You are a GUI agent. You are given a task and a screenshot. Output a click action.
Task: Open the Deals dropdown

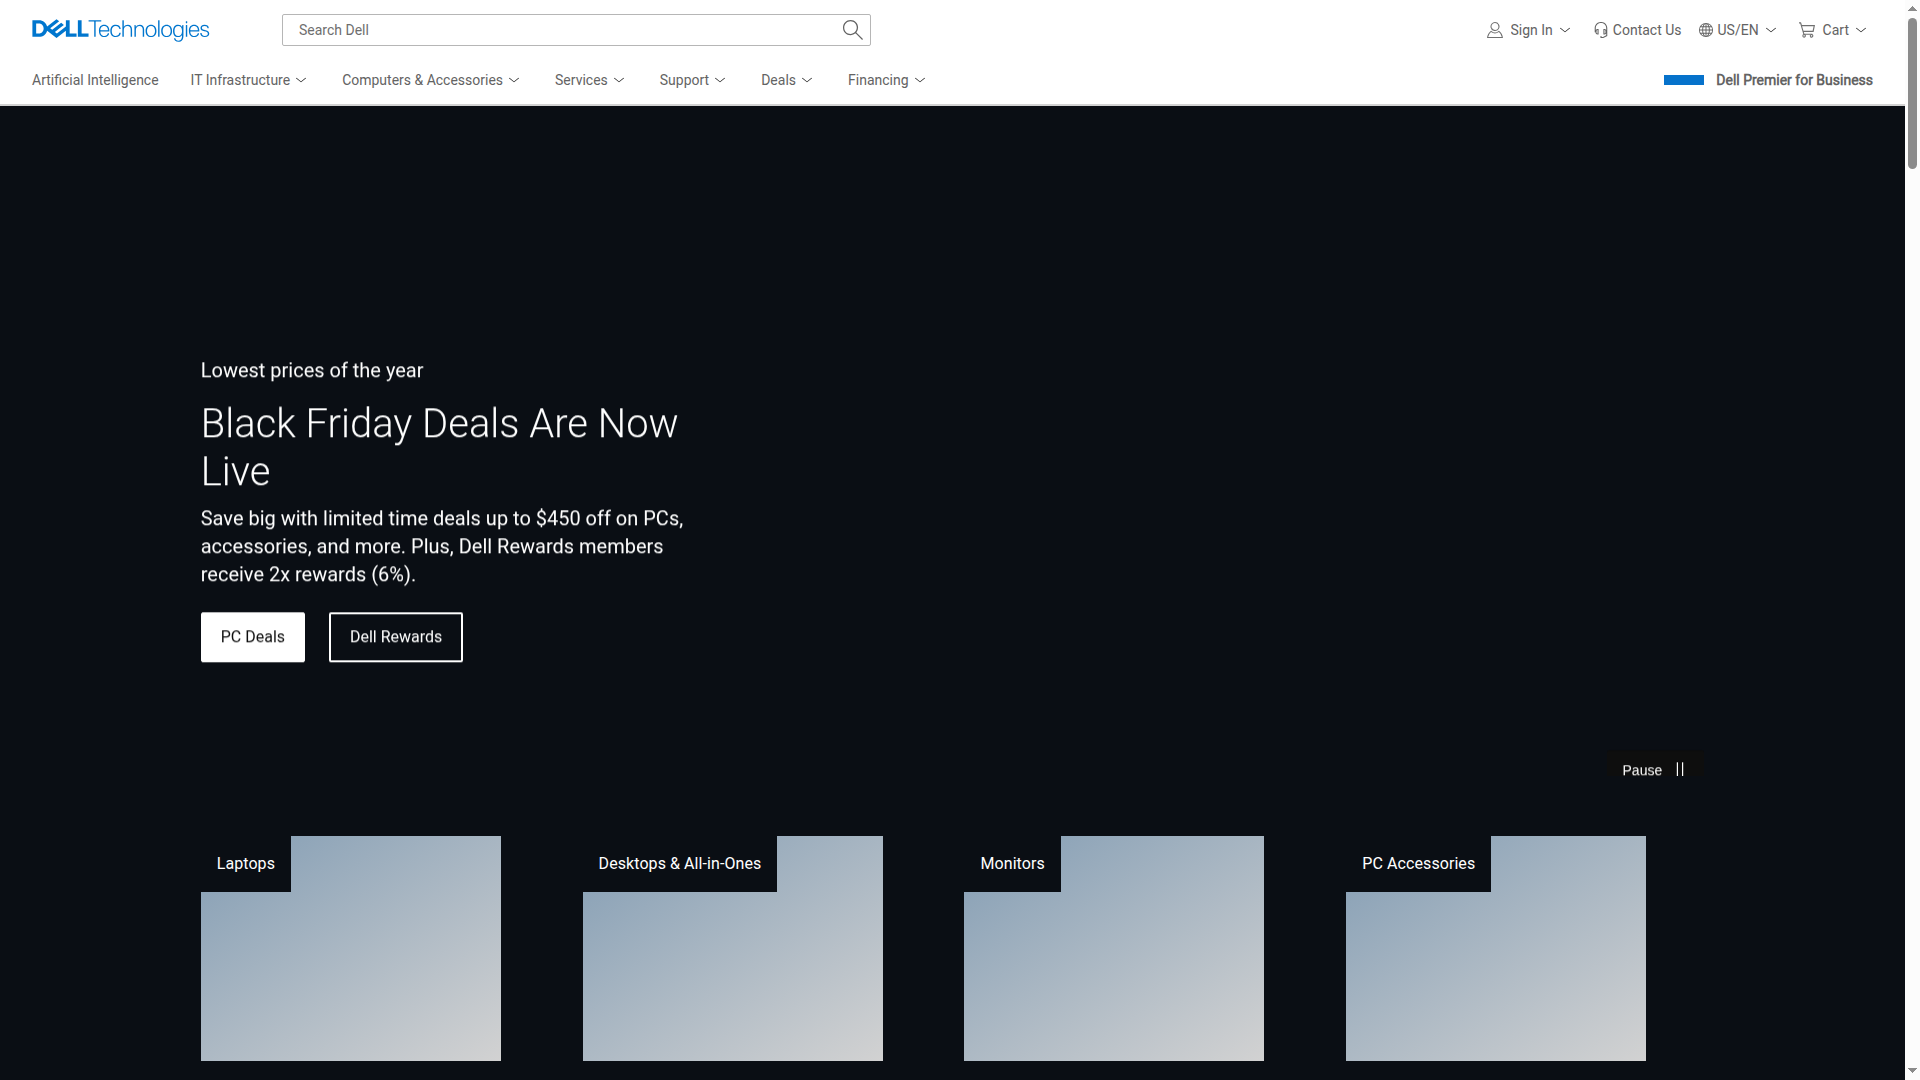coord(786,80)
